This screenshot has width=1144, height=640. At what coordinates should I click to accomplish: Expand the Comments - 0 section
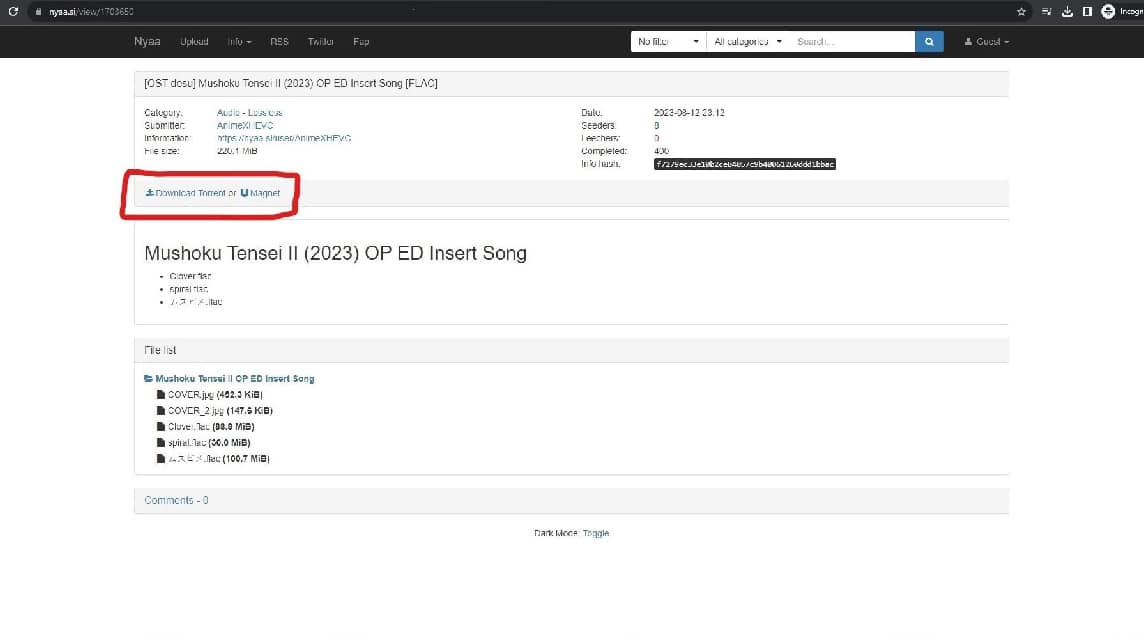coord(177,501)
